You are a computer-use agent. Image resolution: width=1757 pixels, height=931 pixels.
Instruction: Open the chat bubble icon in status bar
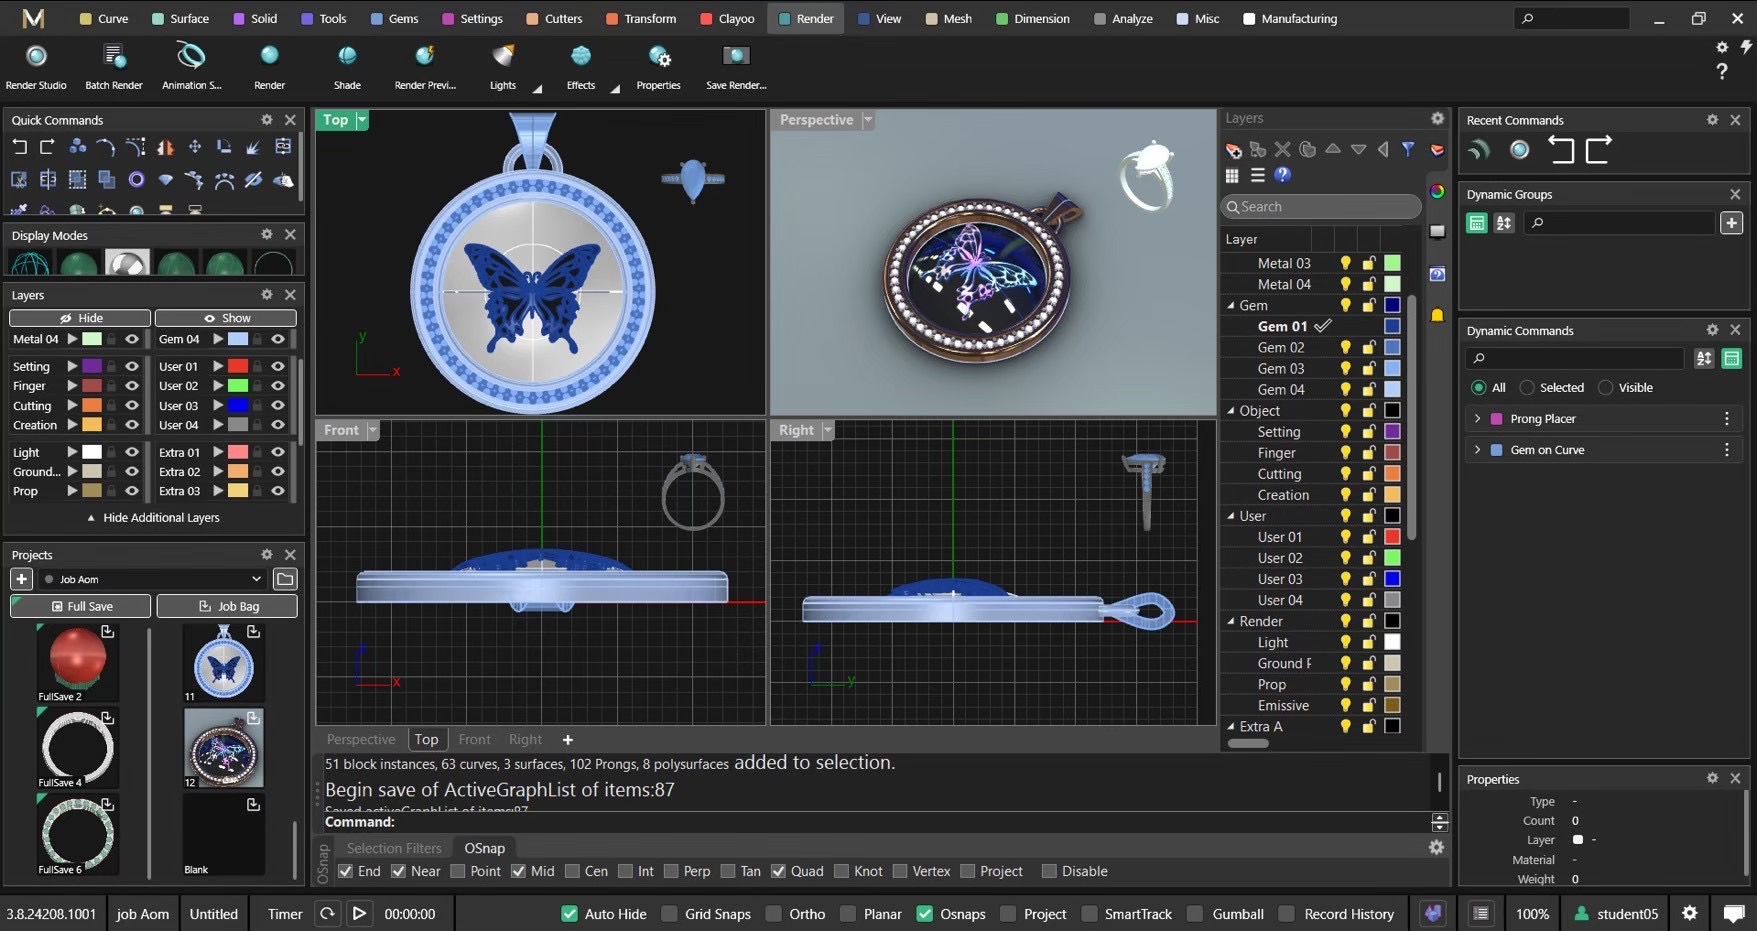point(1734,913)
